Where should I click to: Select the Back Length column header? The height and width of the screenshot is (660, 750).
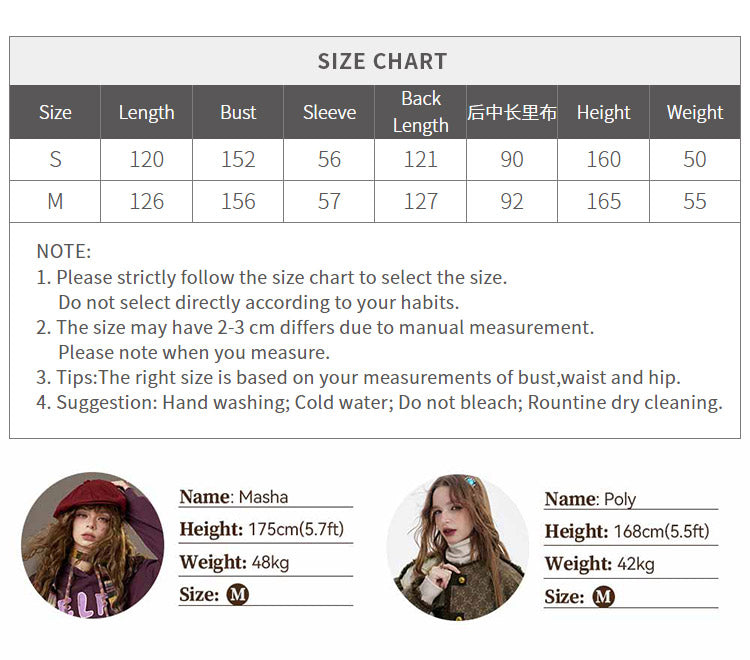pos(420,112)
